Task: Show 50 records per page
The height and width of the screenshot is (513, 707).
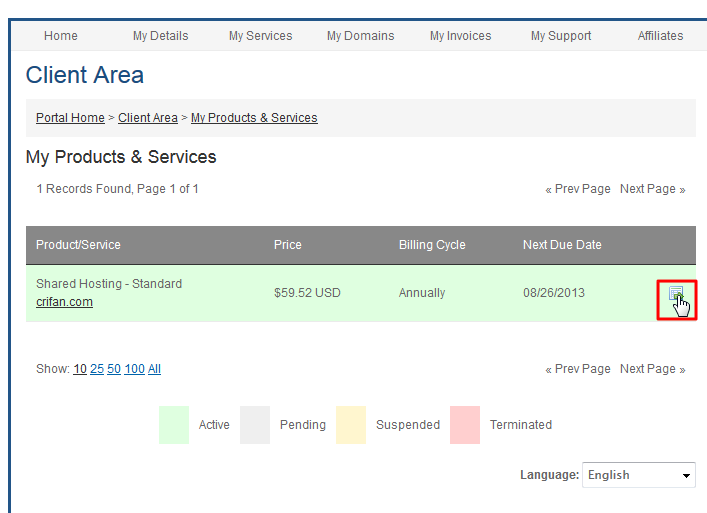Action: pyautogui.click(x=114, y=369)
